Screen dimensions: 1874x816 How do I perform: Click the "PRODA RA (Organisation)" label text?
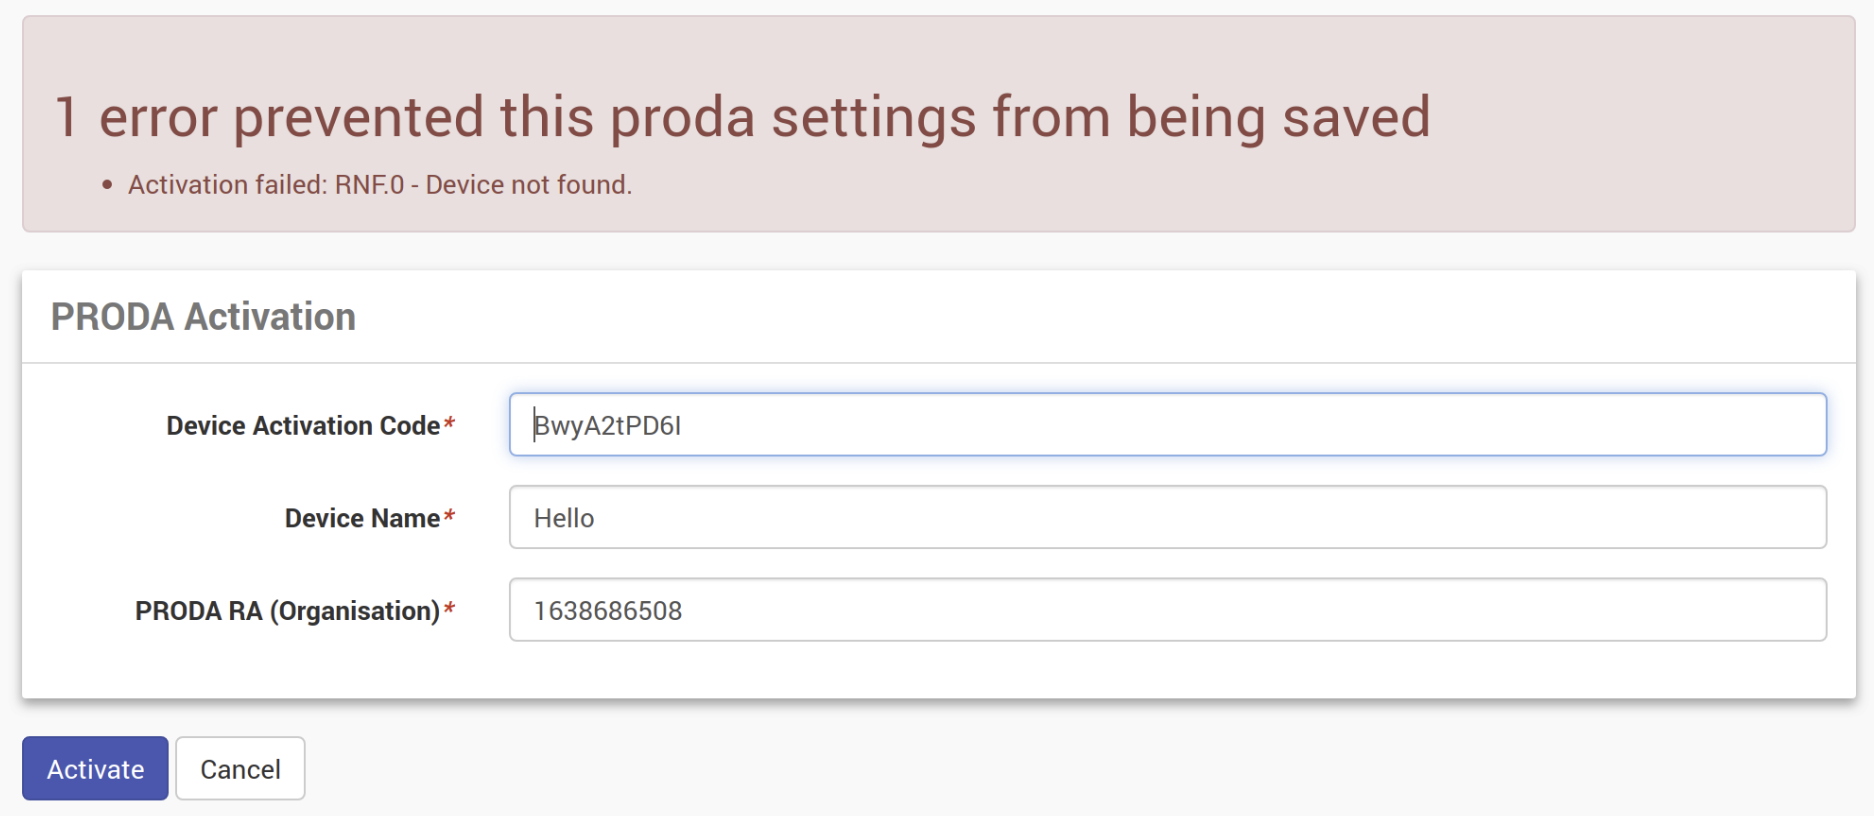click(287, 611)
